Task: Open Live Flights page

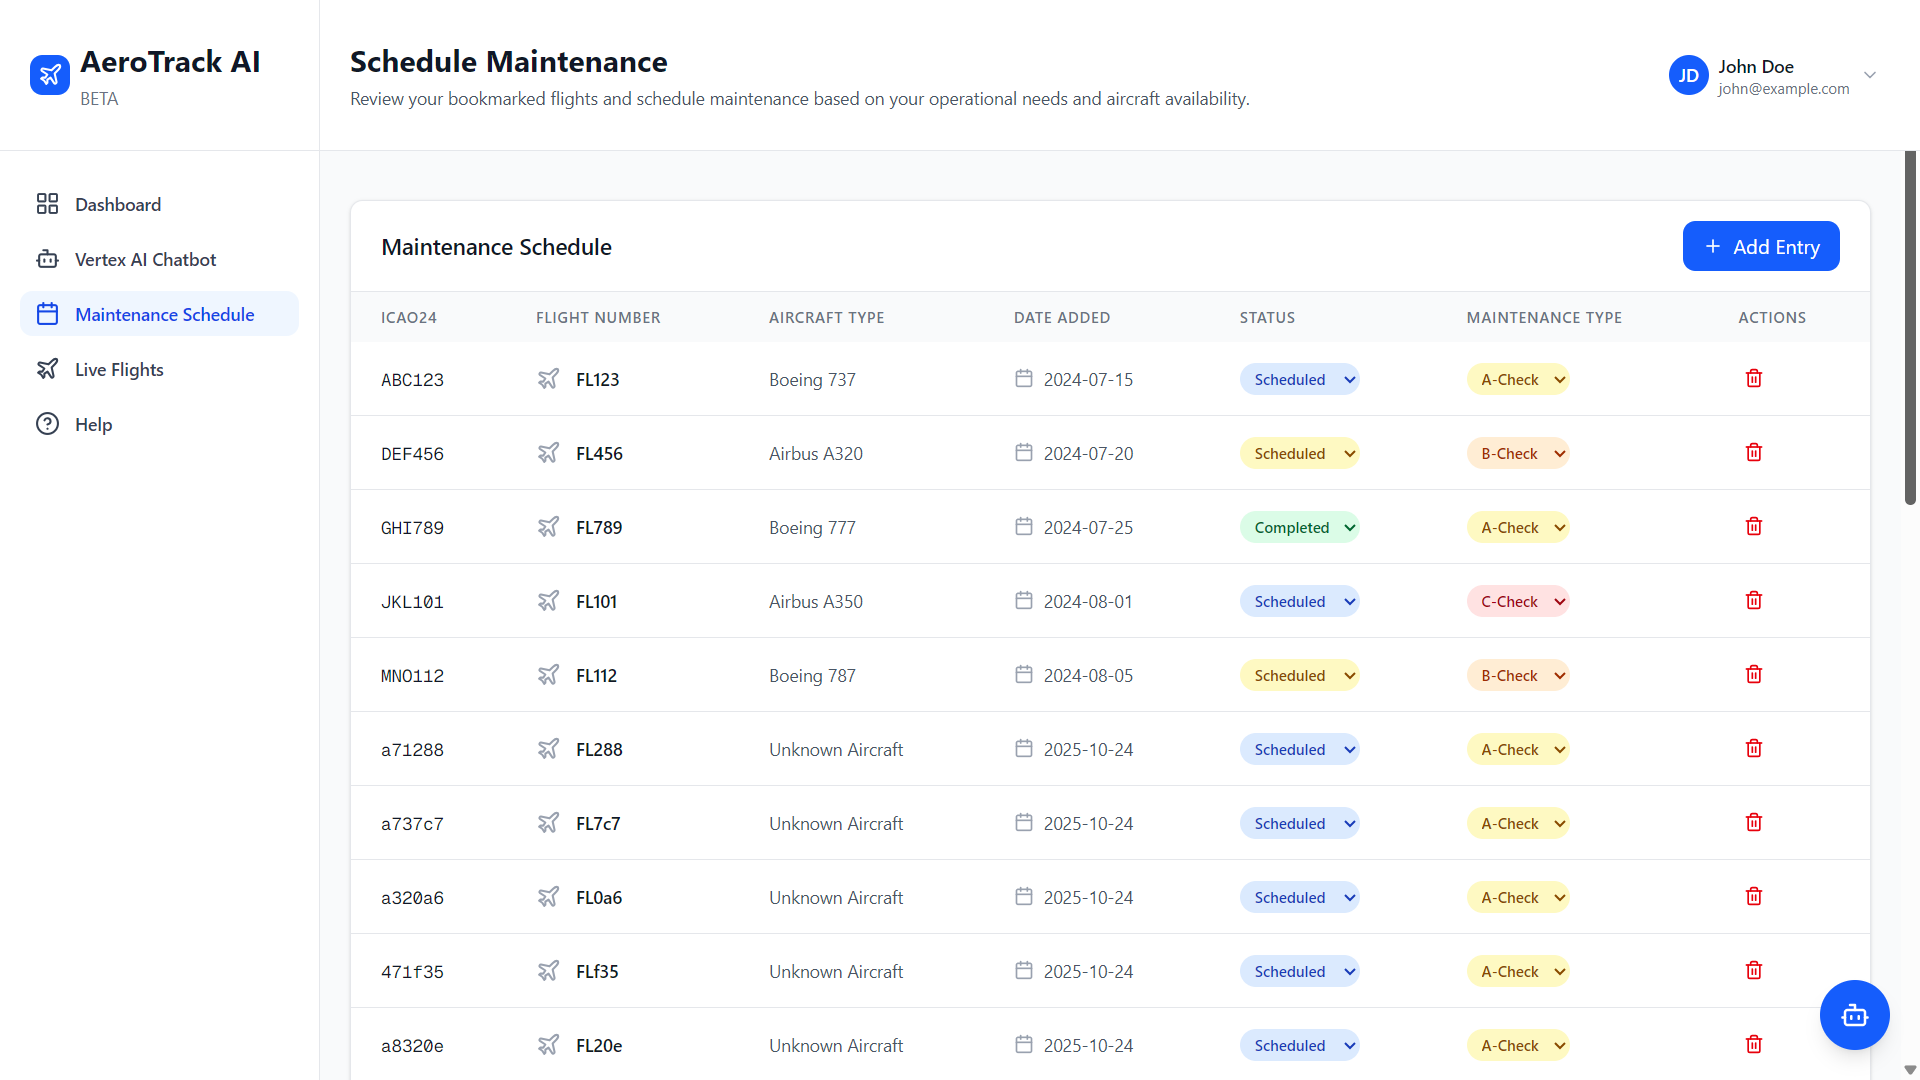Action: (x=119, y=369)
